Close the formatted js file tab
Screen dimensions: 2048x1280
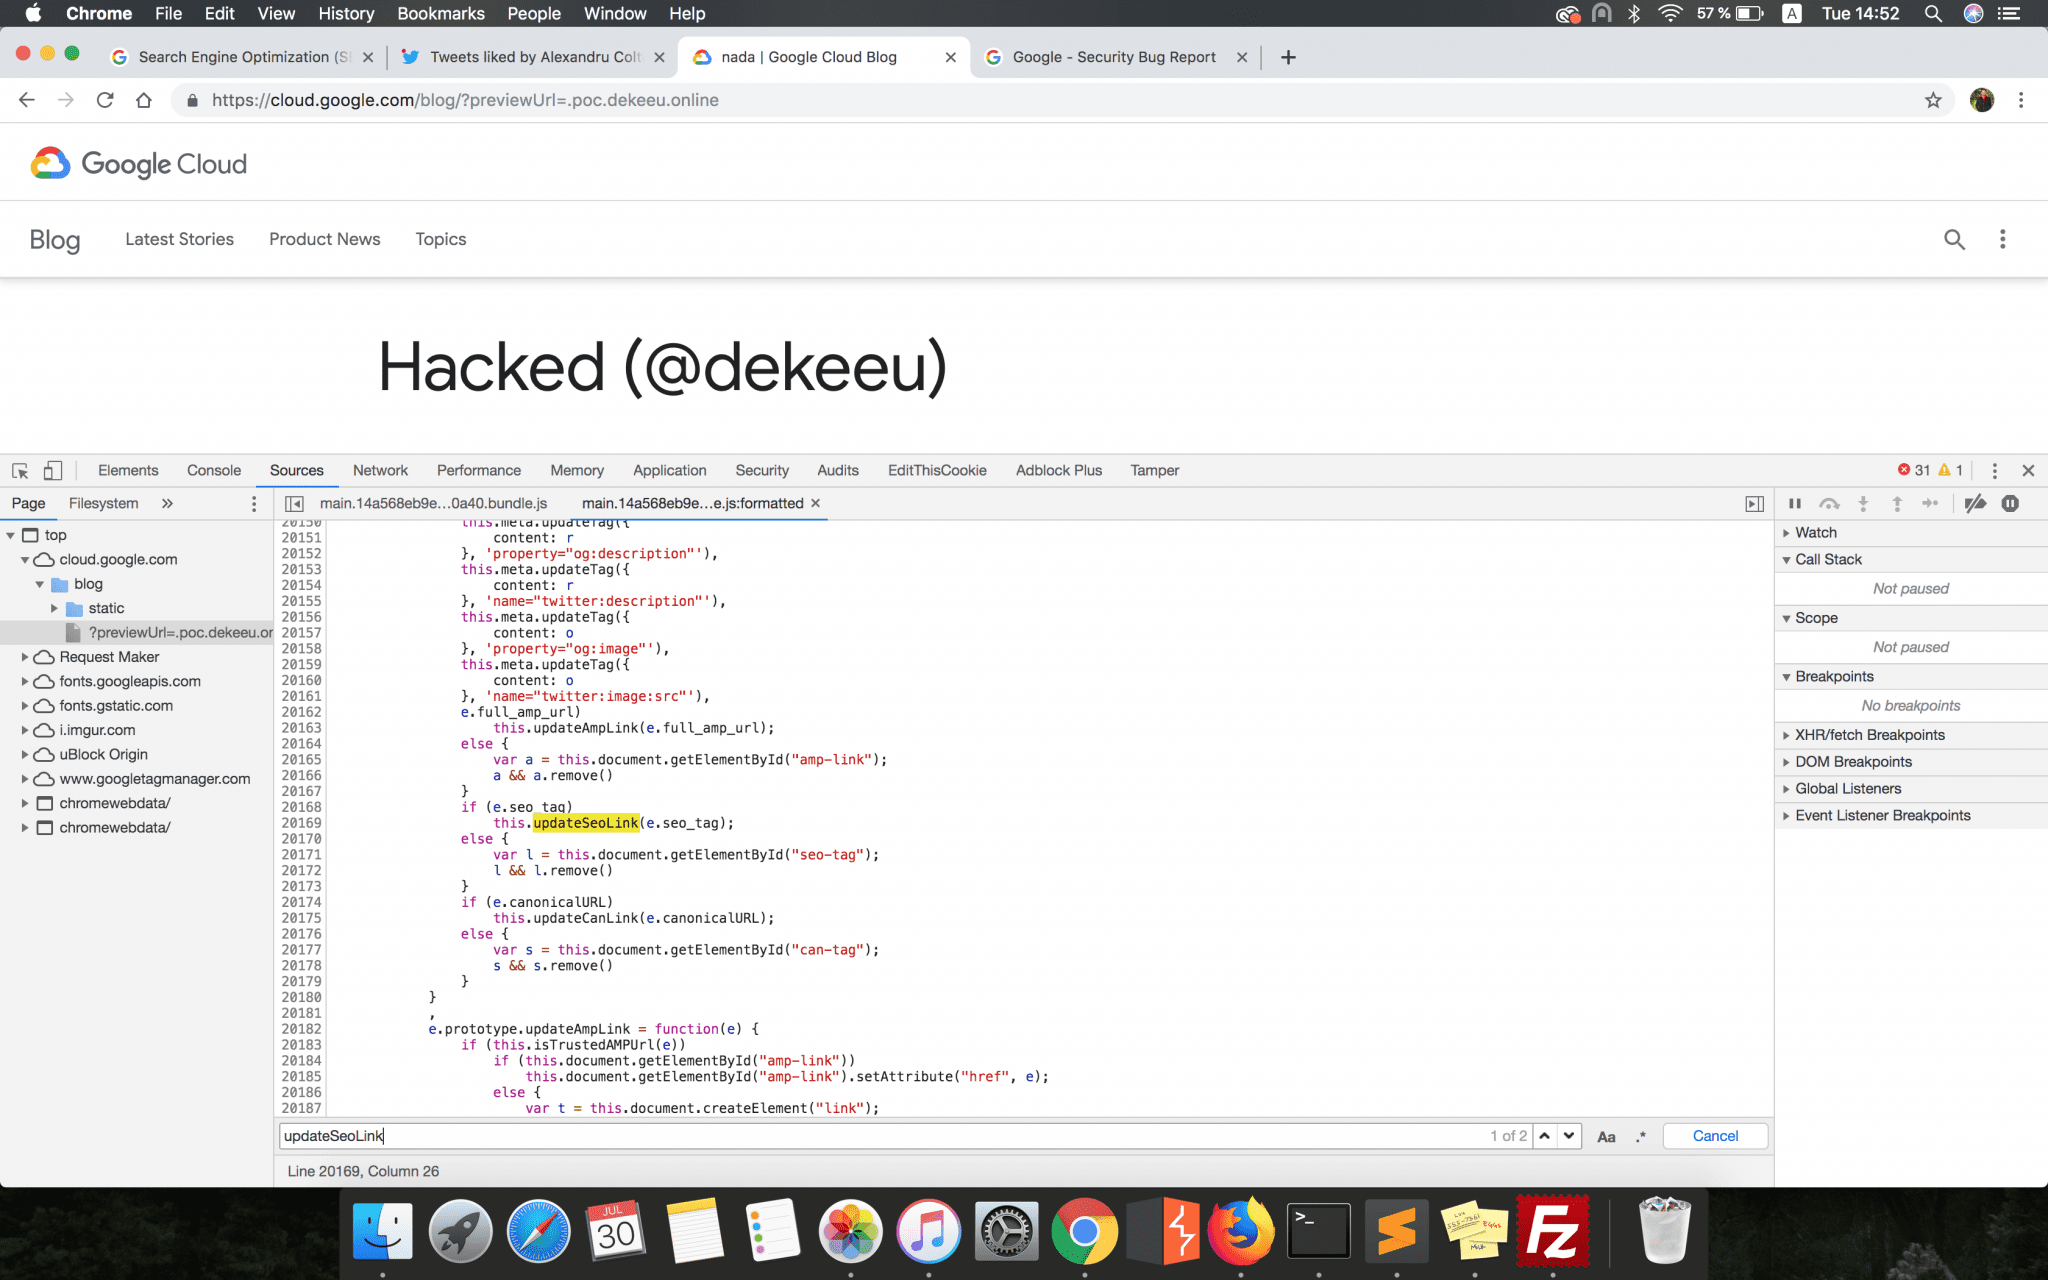[x=815, y=503]
